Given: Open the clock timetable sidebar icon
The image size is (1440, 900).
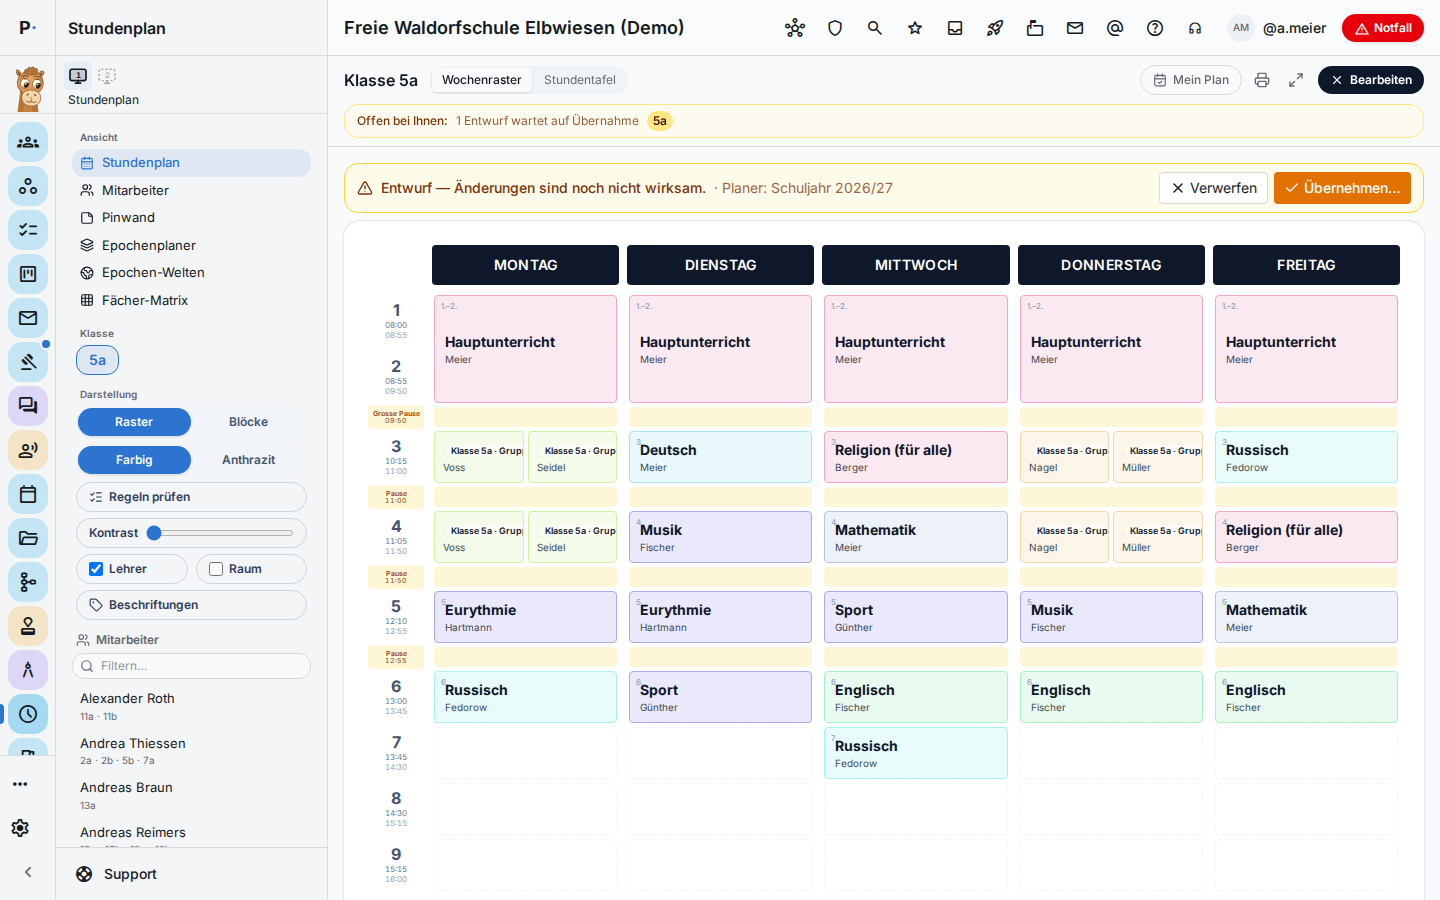Looking at the screenshot, I should (x=28, y=714).
